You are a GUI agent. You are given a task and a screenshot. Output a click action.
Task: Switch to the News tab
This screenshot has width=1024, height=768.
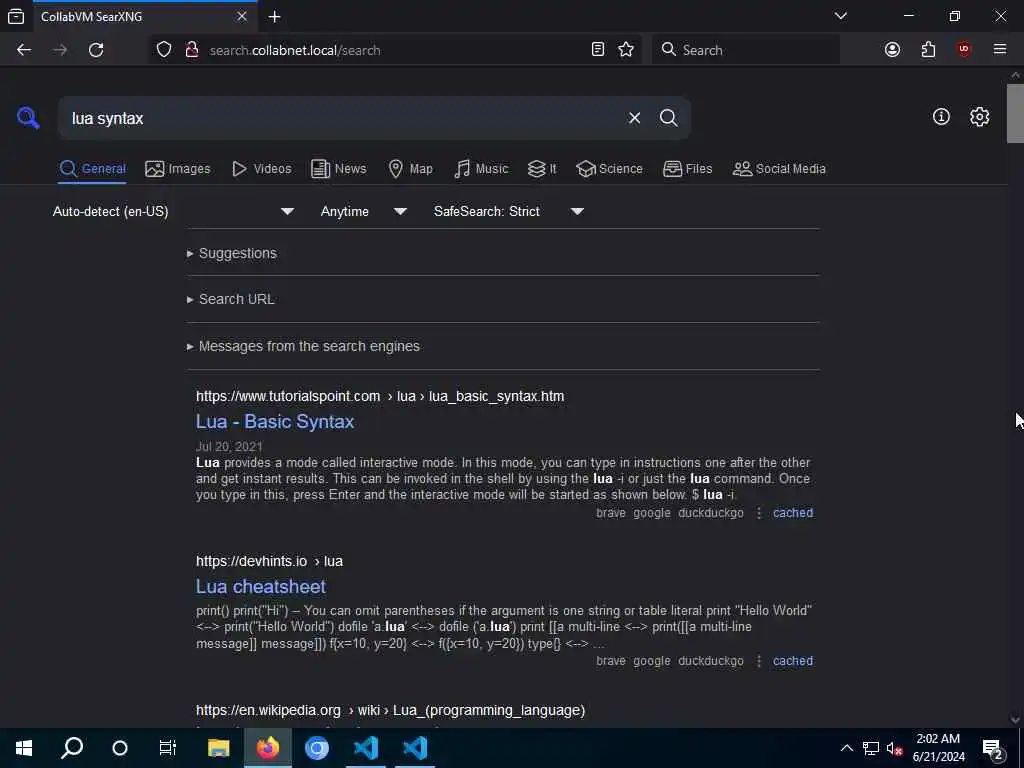(338, 168)
